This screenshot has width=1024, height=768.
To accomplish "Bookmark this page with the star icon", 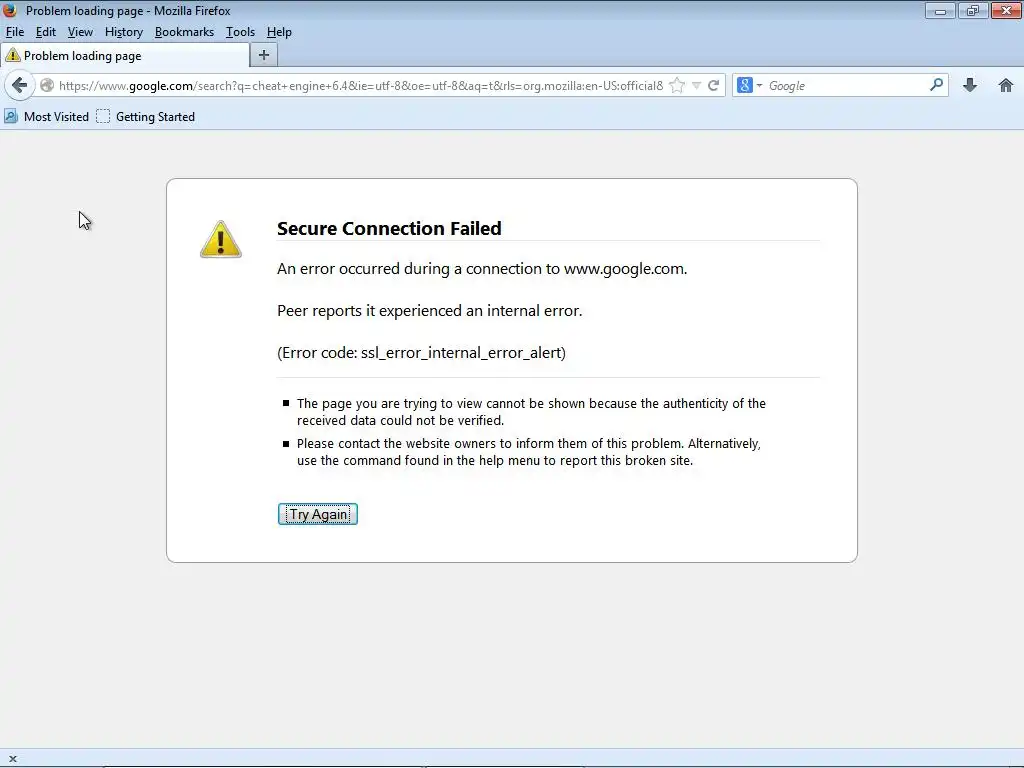I will (677, 86).
